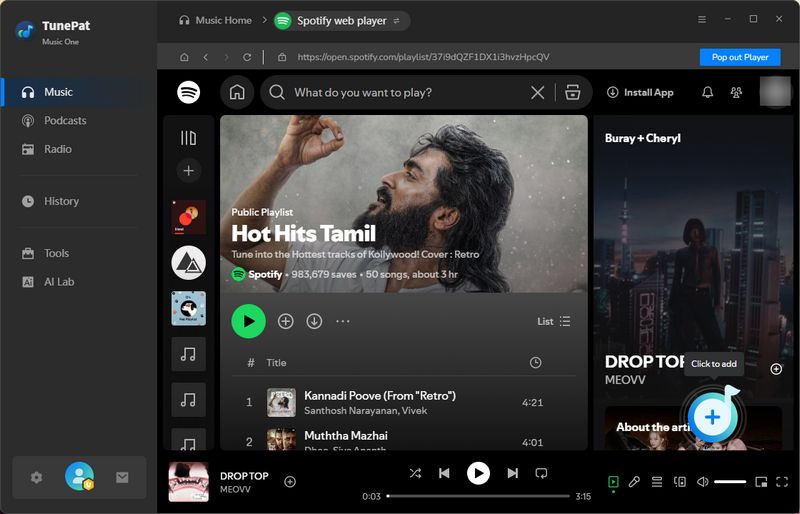Open Kannadi Poove (From "Retro") track
Screen dimensions: 800x514
point(404,403)
